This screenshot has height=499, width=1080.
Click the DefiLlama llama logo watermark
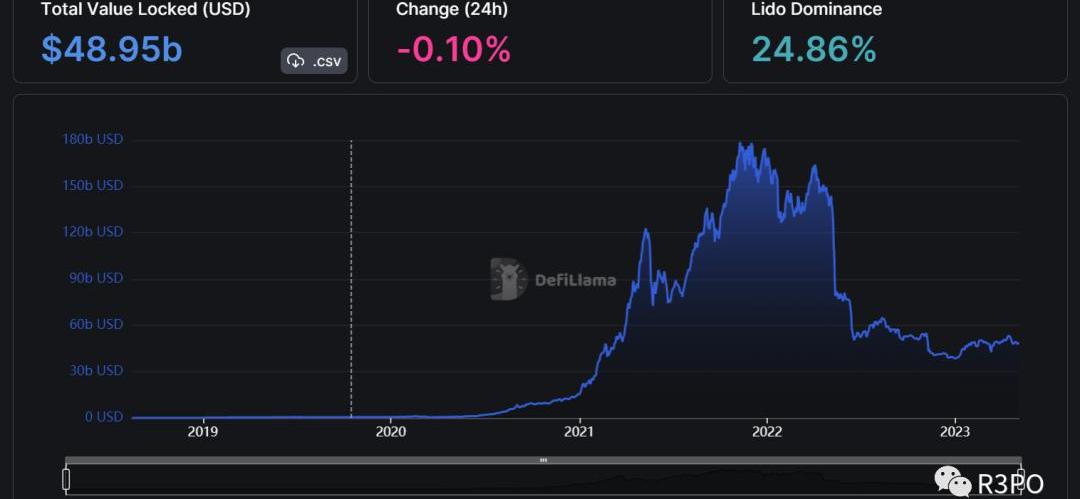(x=508, y=279)
